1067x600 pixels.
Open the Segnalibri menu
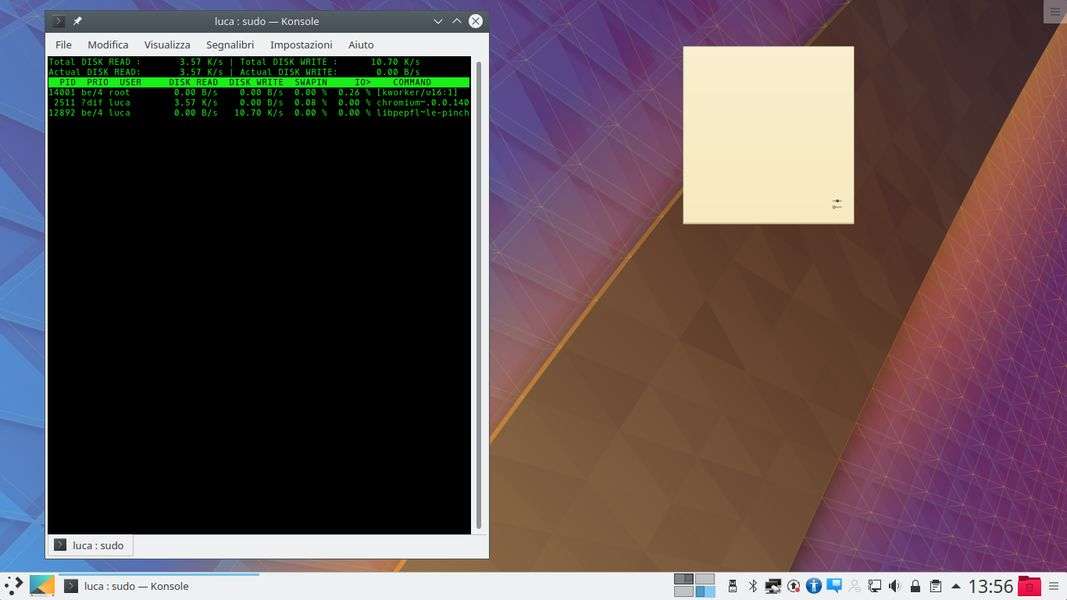(230, 45)
